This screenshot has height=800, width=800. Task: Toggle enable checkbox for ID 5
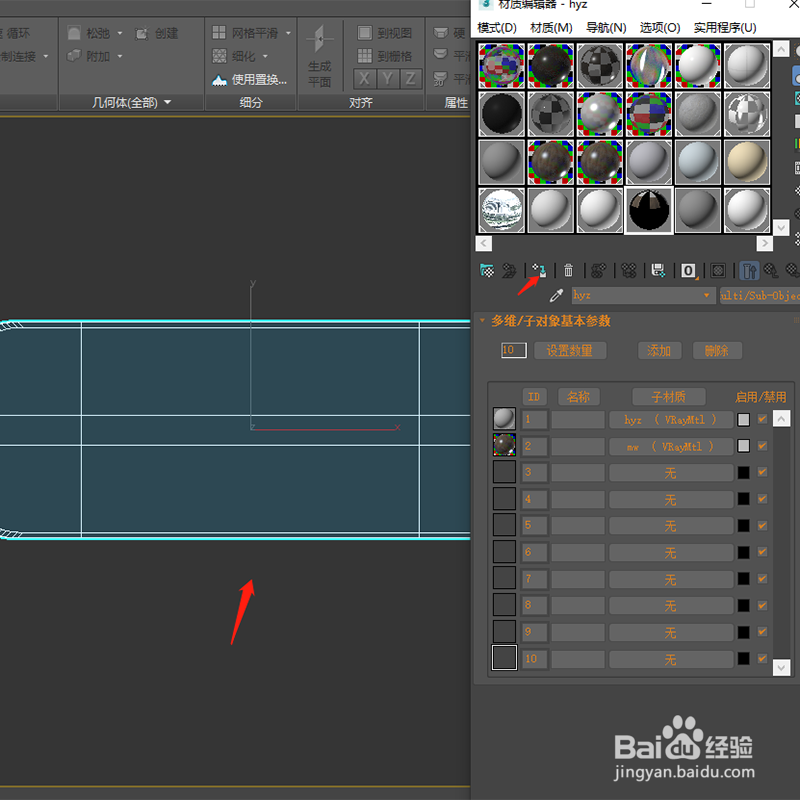762,525
